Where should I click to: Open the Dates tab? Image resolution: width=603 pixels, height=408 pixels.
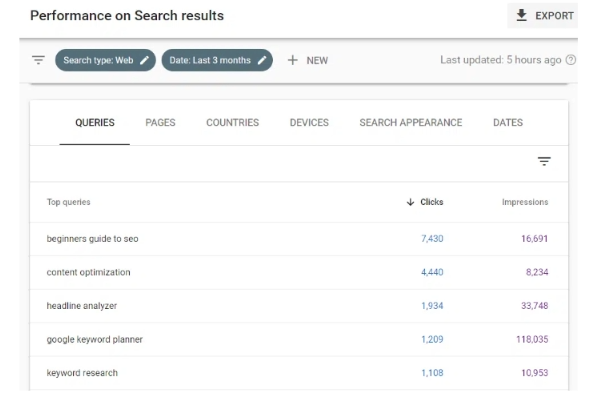(x=507, y=123)
